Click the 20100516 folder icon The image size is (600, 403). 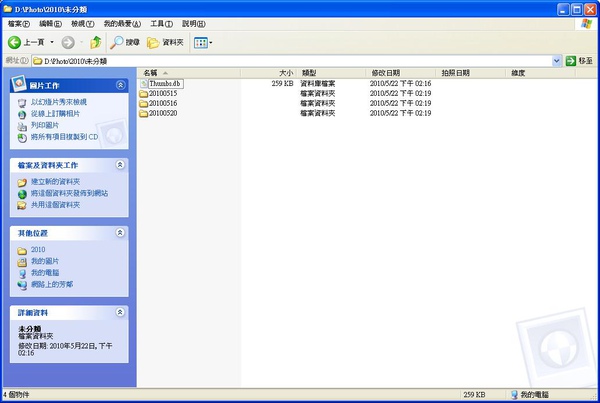tap(143, 104)
